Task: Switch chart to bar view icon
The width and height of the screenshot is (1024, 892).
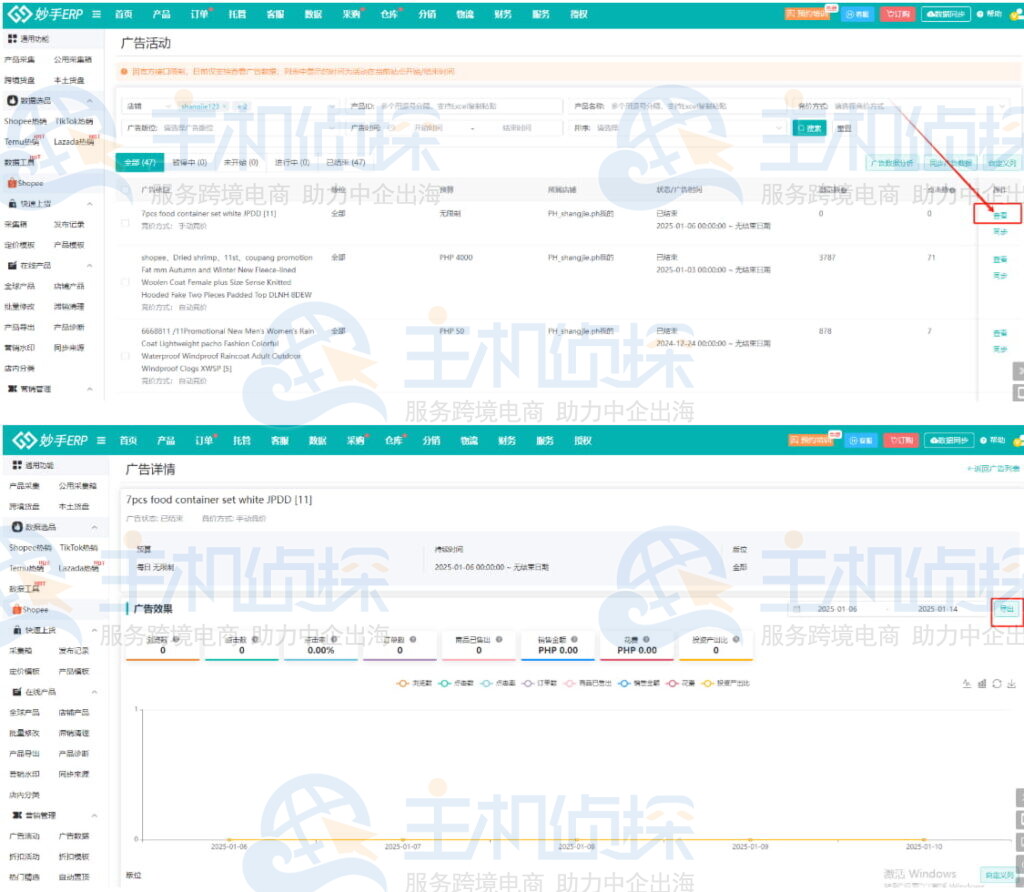Action: [982, 683]
